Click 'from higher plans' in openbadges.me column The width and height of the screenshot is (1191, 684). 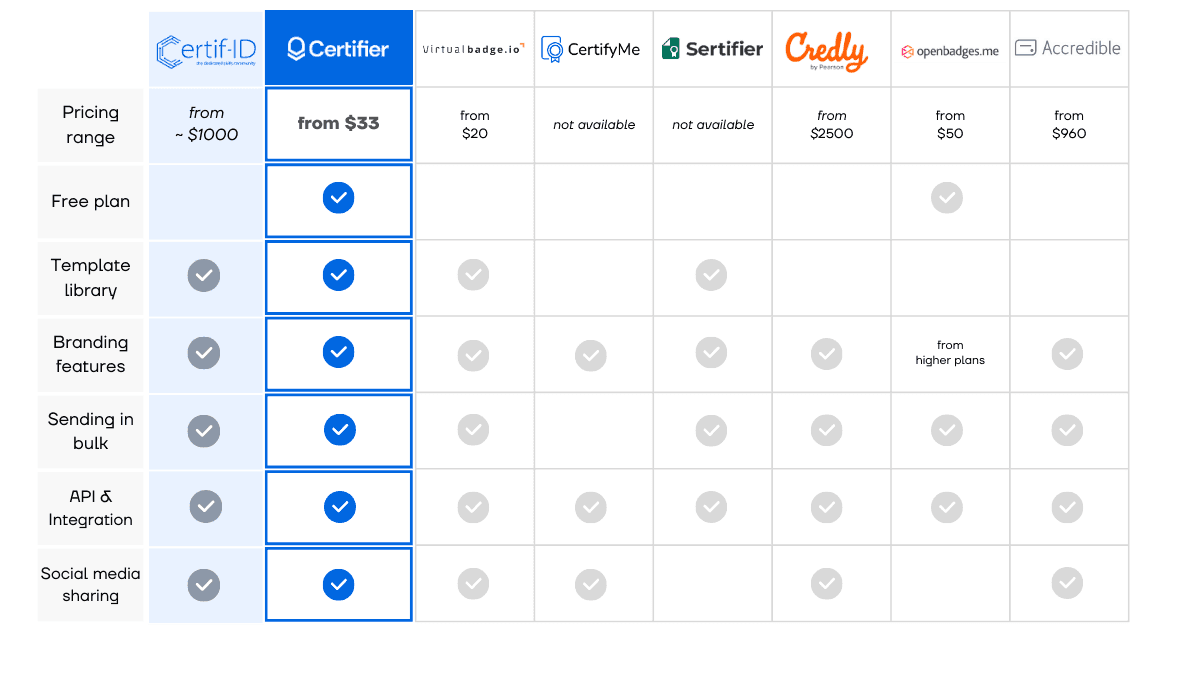(x=949, y=352)
